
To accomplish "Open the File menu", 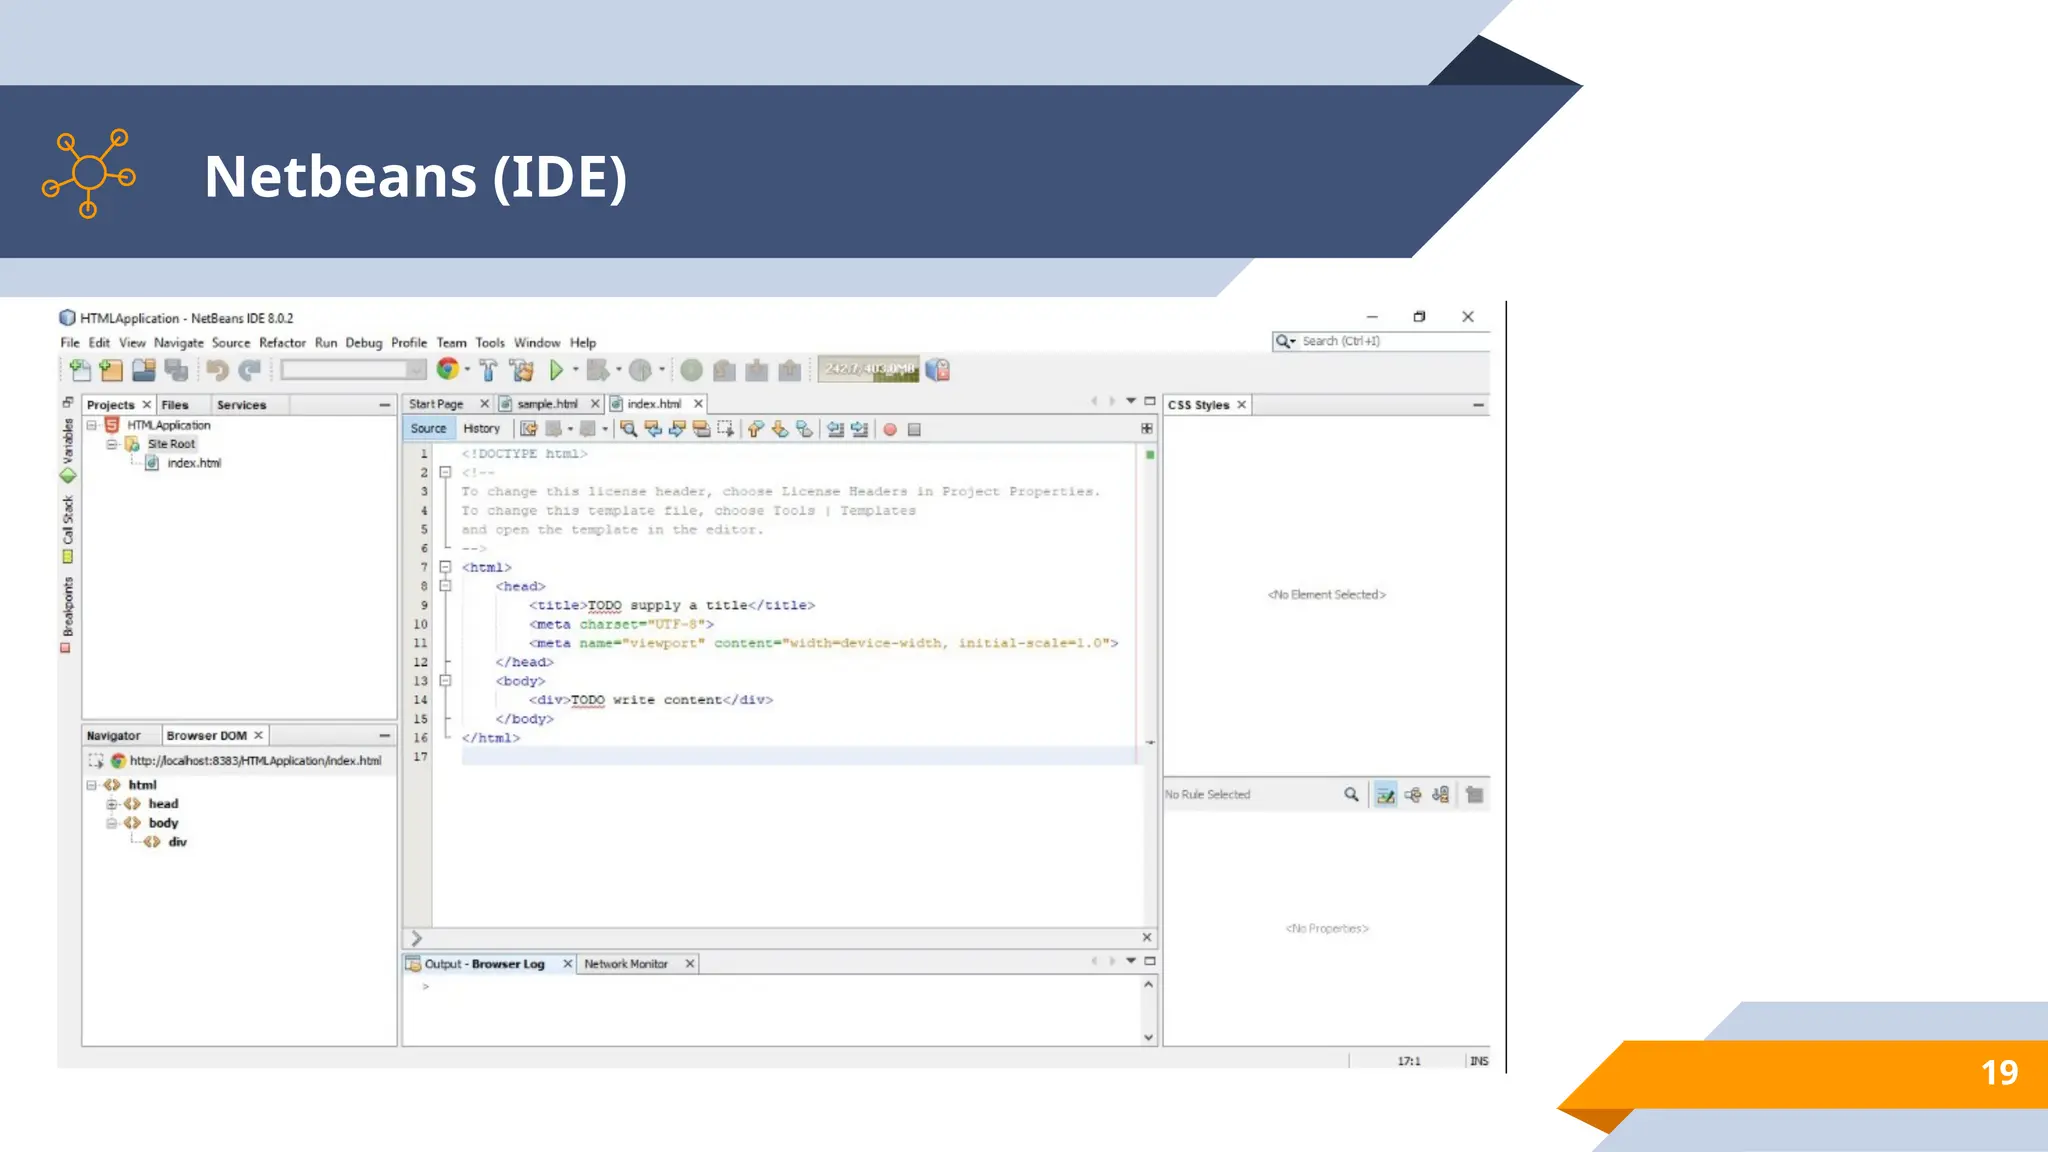I will pyautogui.click(x=70, y=342).
